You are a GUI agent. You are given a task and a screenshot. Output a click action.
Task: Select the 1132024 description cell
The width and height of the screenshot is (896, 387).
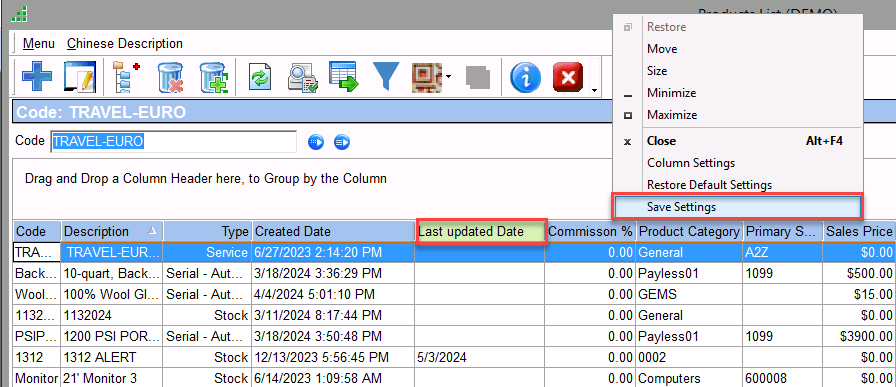point(112,316)
